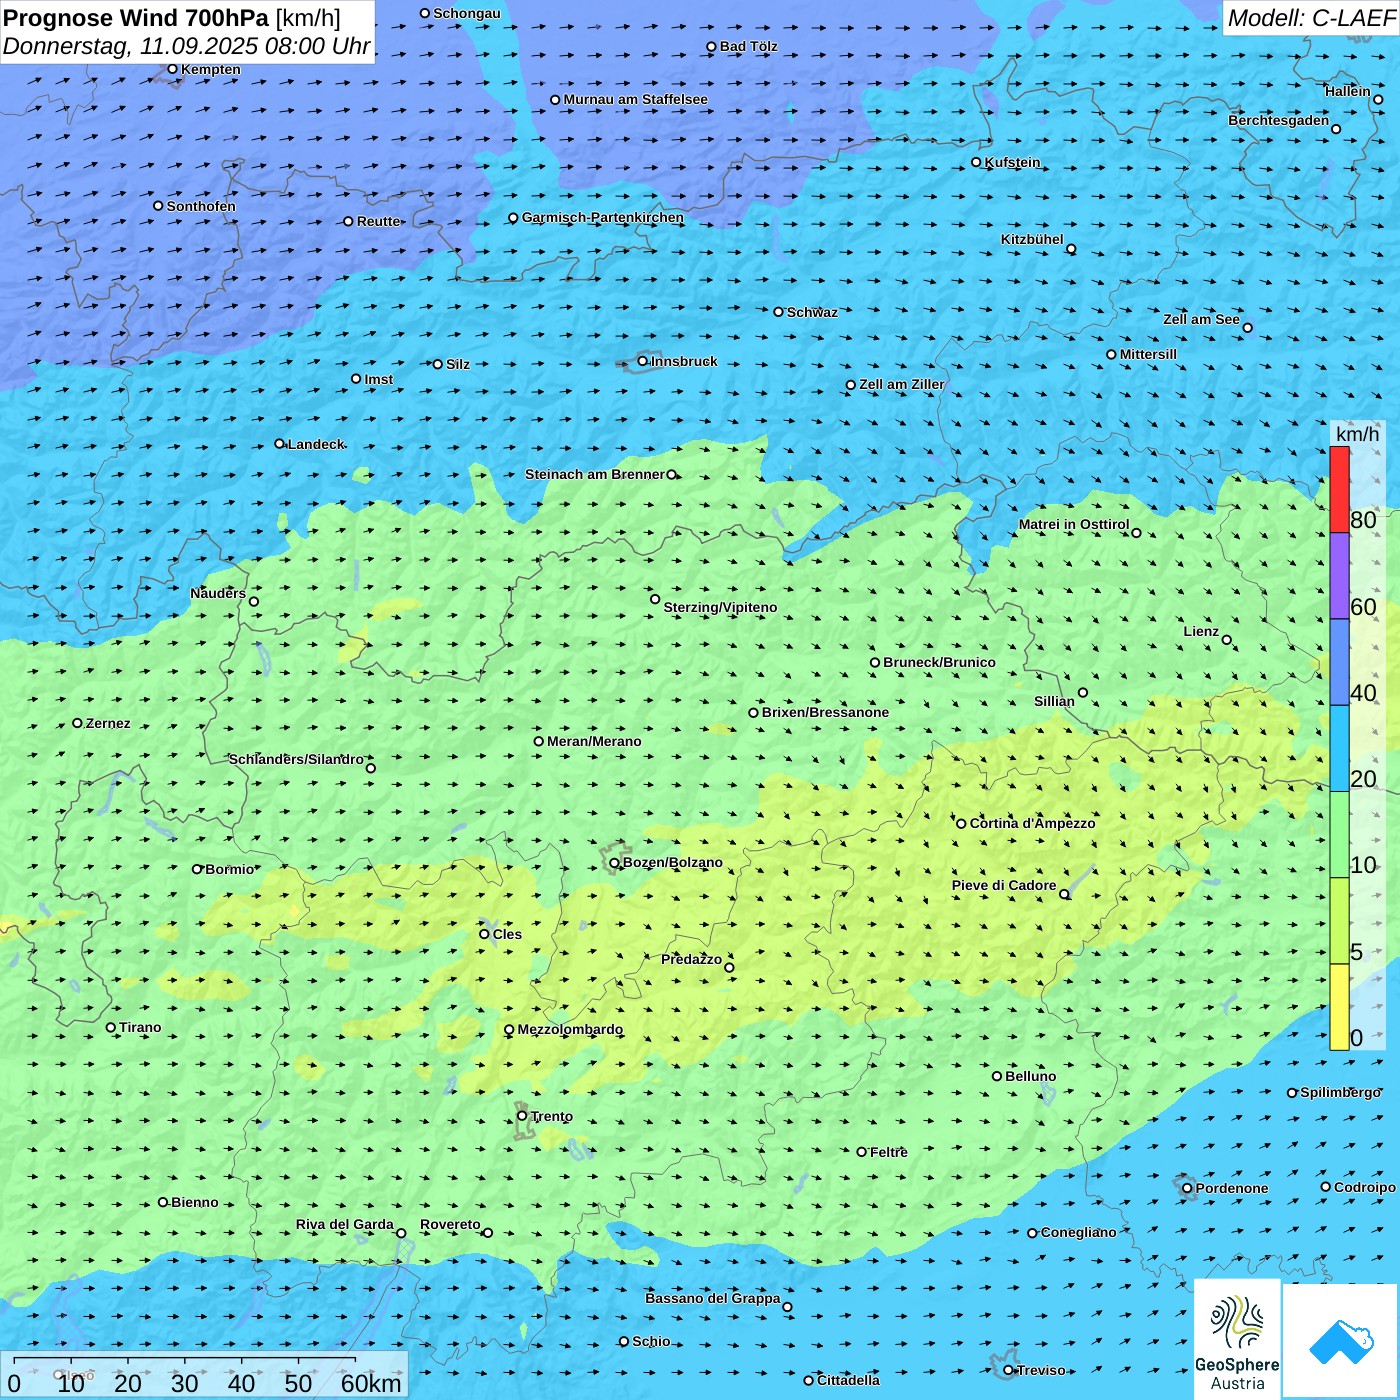Select the purple 60–80 km/h legend swatch

coord(1339,576)
